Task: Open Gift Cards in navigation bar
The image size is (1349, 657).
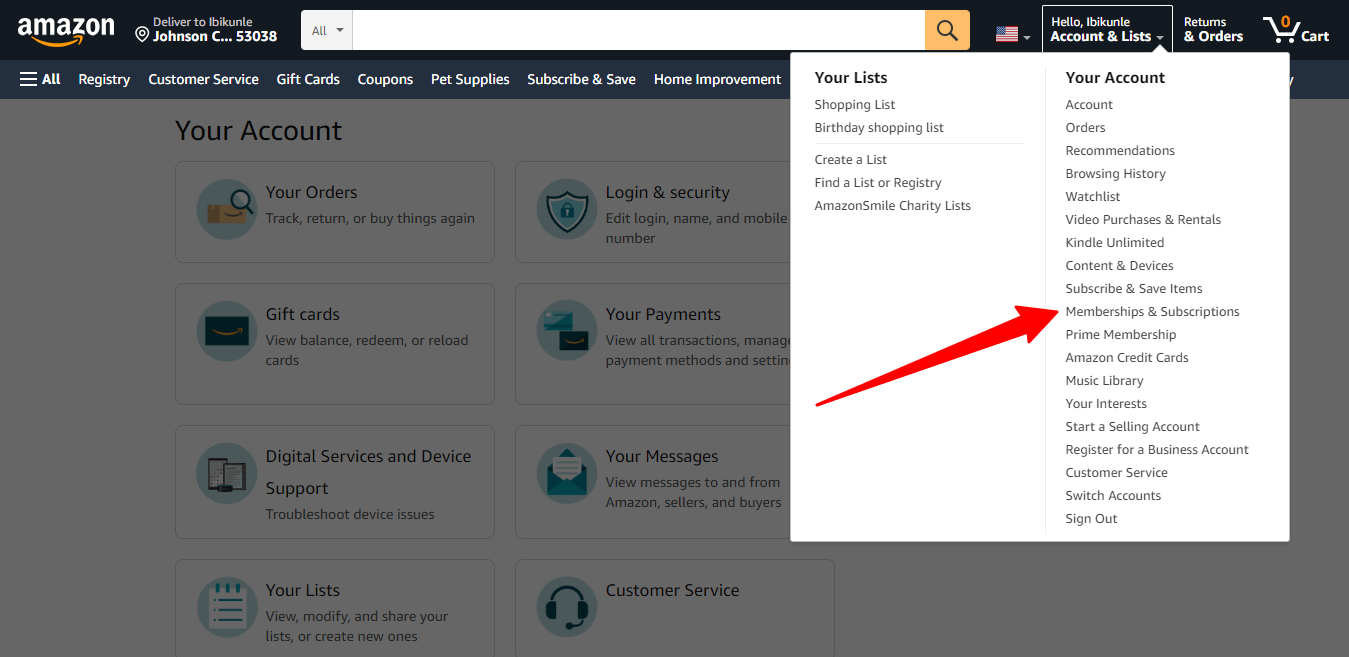Action: 308,79
